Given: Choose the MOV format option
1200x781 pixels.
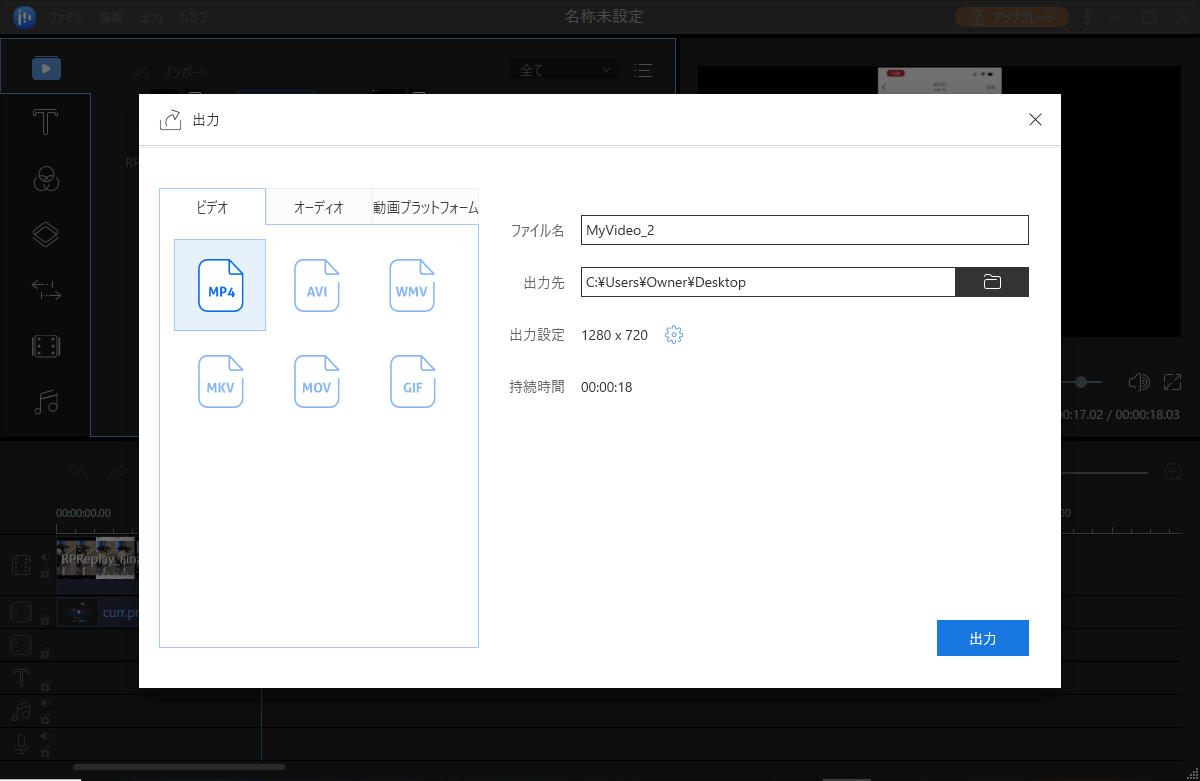Looking at the screenshot, I should (x=316, y=381).
